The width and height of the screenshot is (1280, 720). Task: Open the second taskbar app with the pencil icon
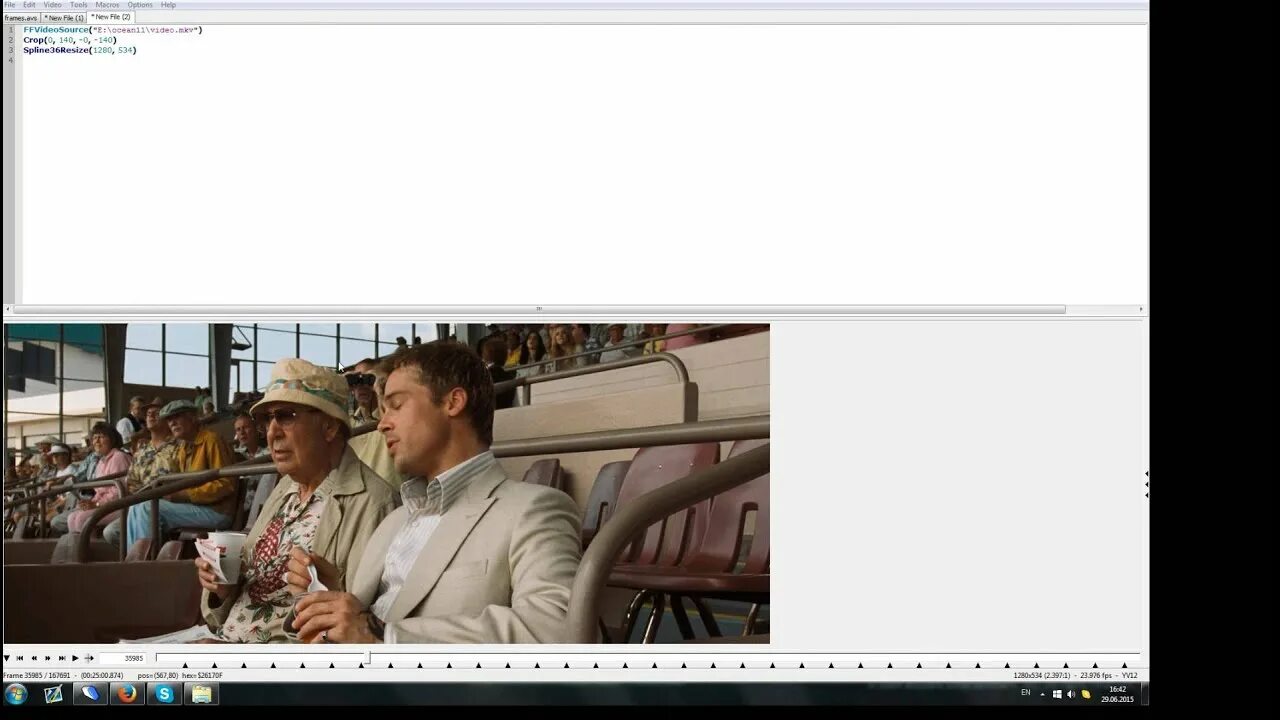pos(53,694)
